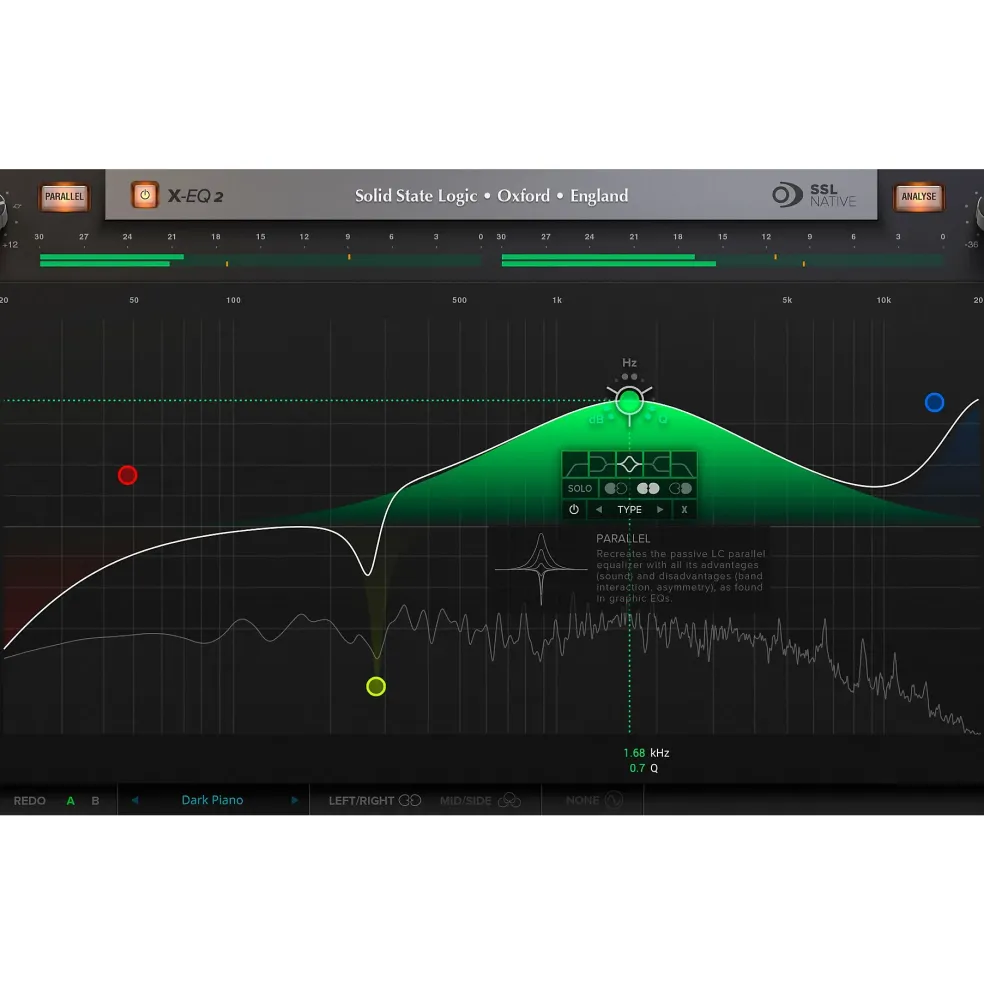Click the NONE phase mode option
The image size is (984, 985).
594,800
